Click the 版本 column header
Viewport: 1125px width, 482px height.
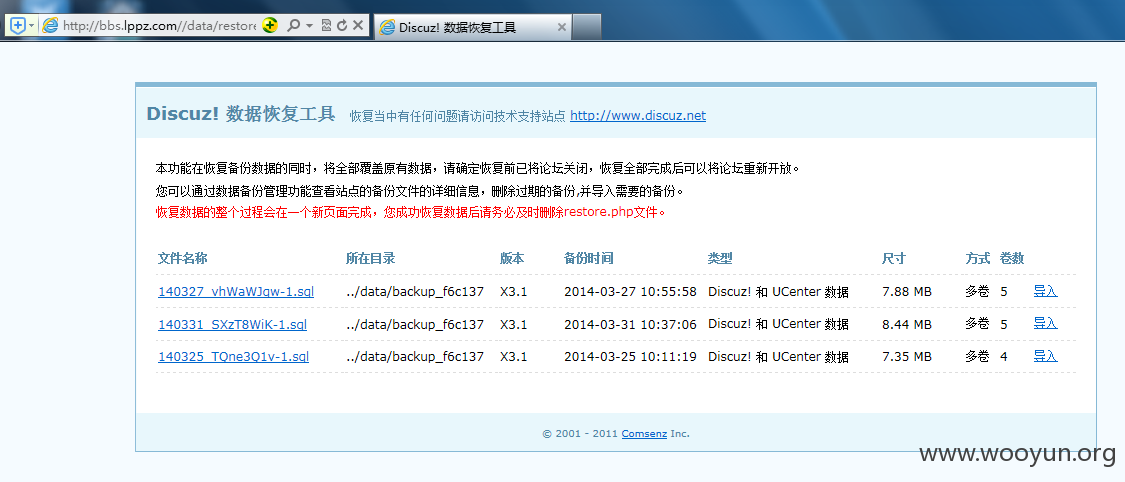pos(512,258)
